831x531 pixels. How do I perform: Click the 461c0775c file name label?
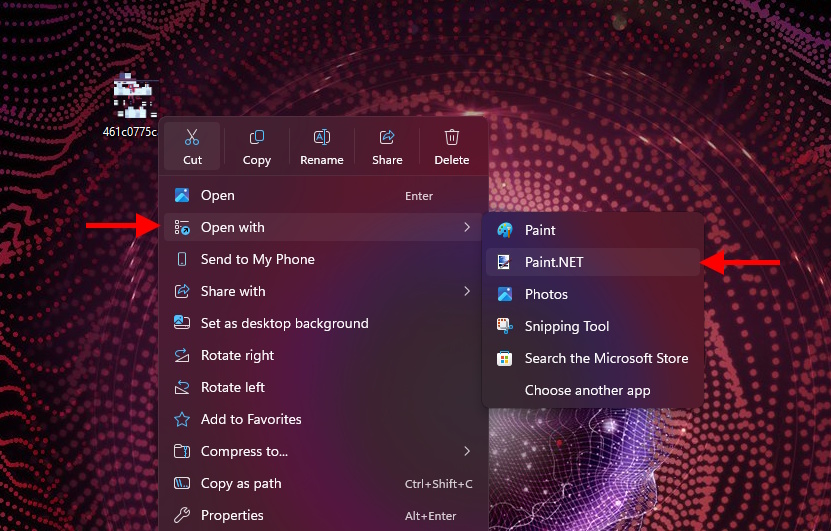pyautogui.click(x=130, y=131)
